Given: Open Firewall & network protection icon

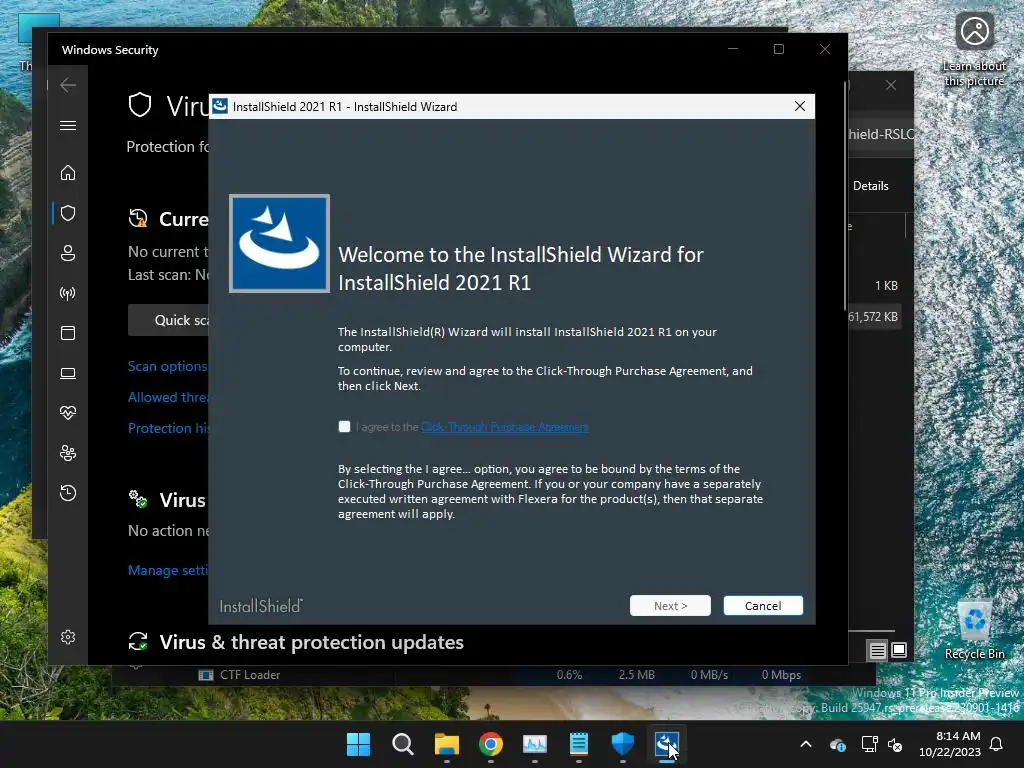Looking at the screenshot, I should [68, 293].
